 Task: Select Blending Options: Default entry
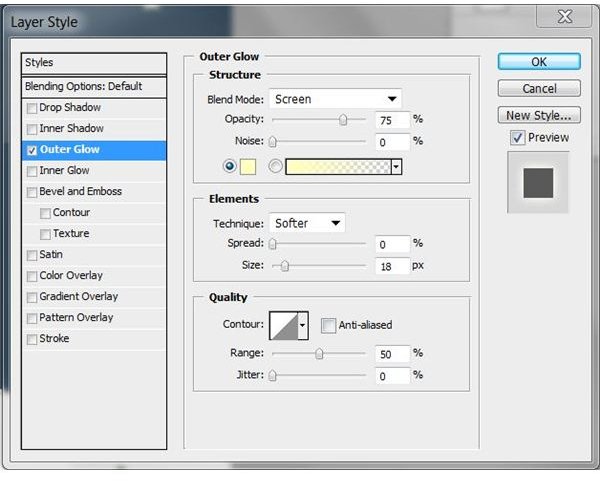click(x=94, y=86)
